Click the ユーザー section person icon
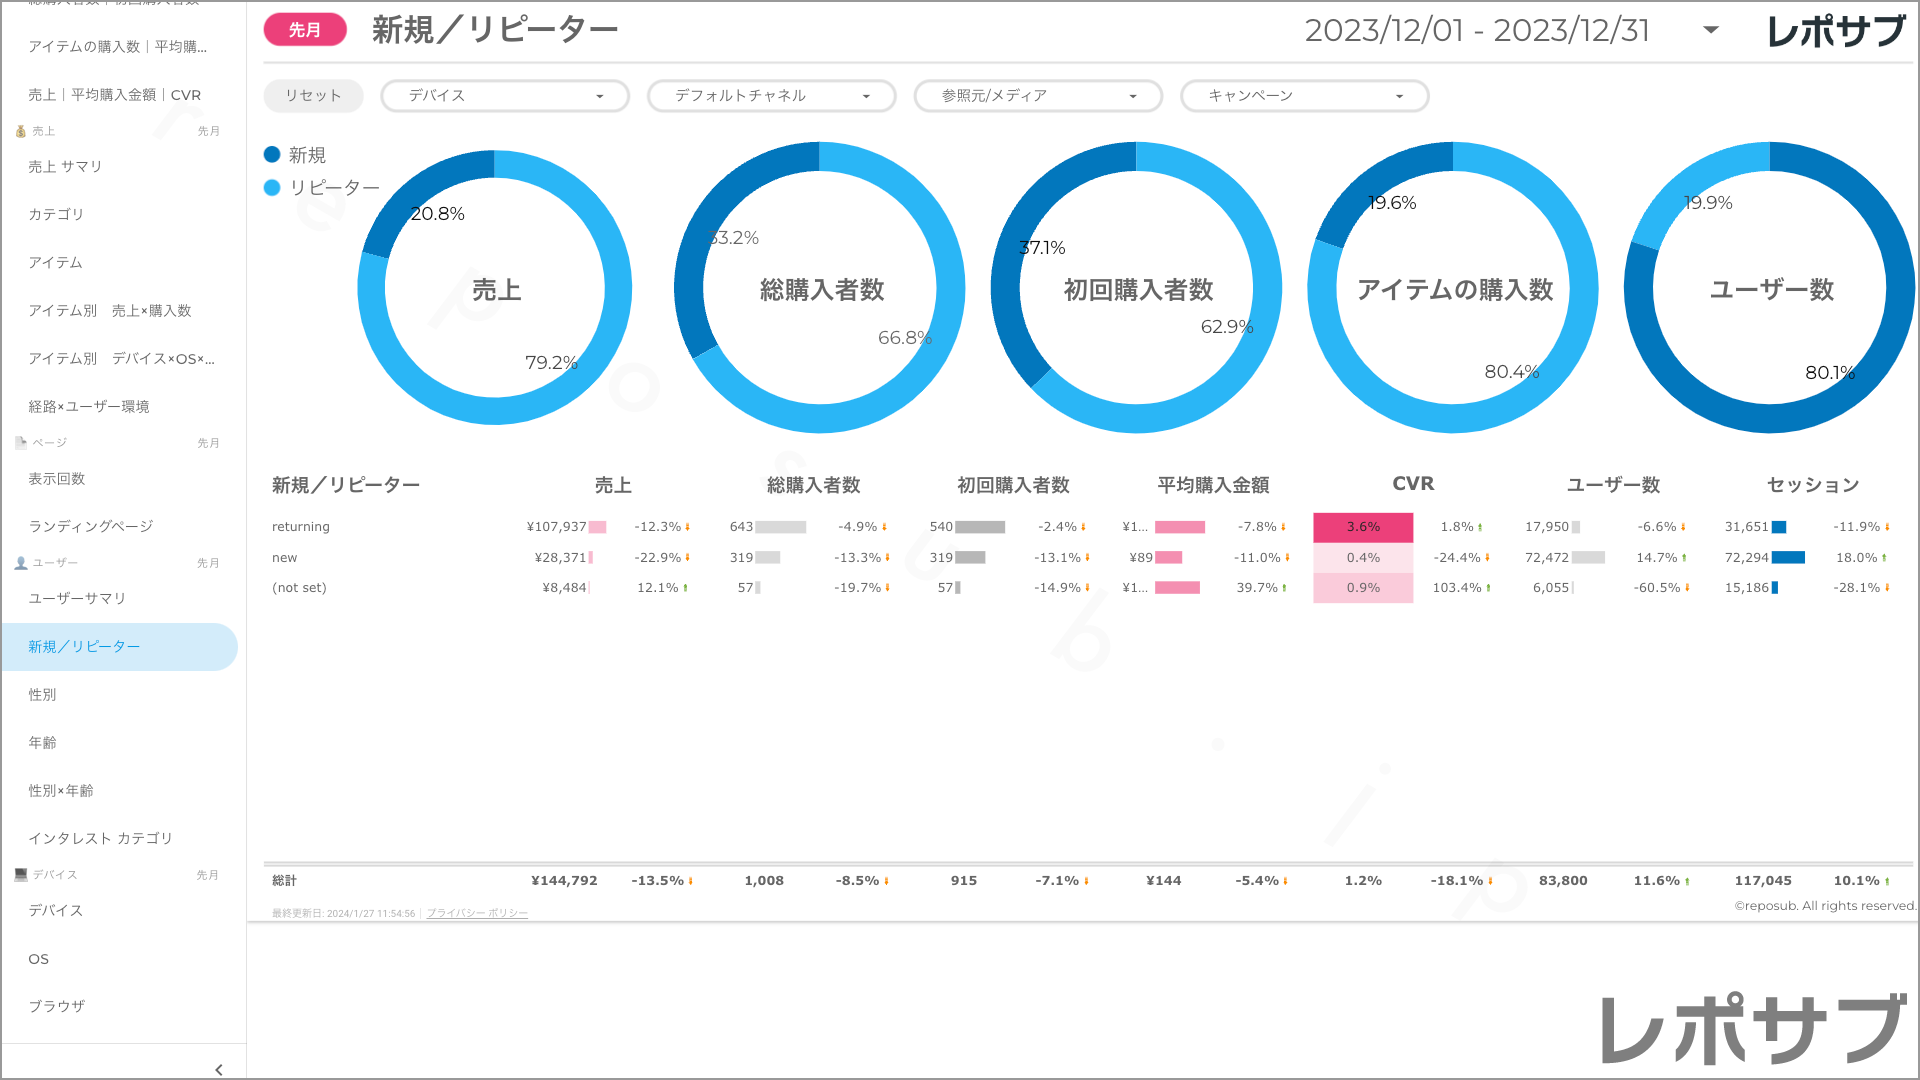Screen dimensions: 1920x1080 (x=21, y=563)
